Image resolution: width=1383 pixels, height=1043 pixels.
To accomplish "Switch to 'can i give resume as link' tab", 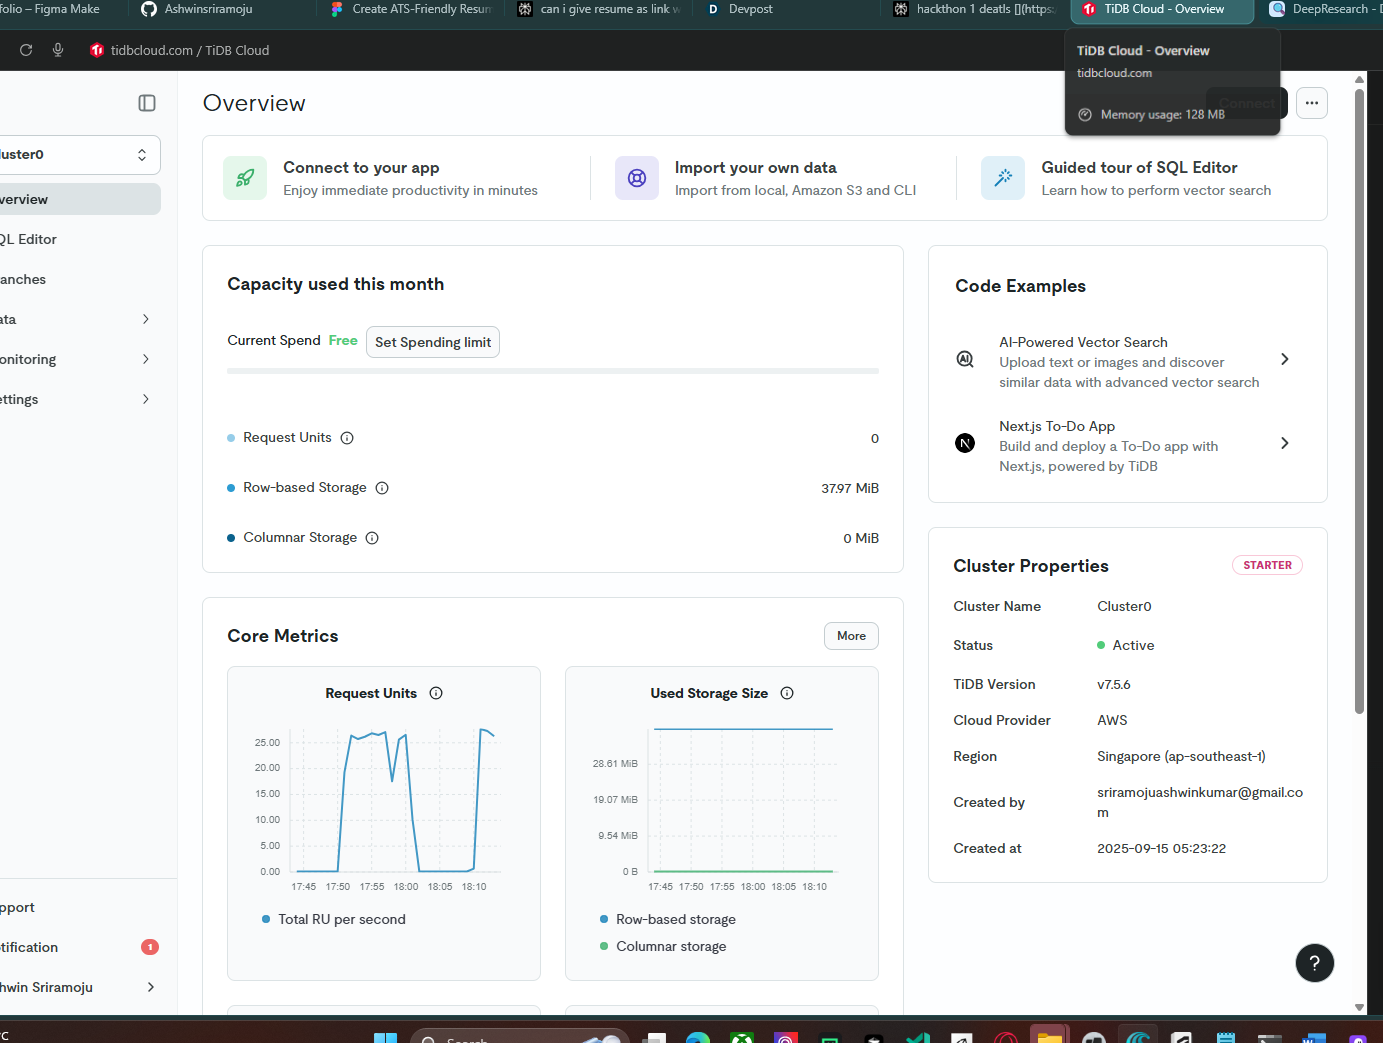I will pos(600,10).
